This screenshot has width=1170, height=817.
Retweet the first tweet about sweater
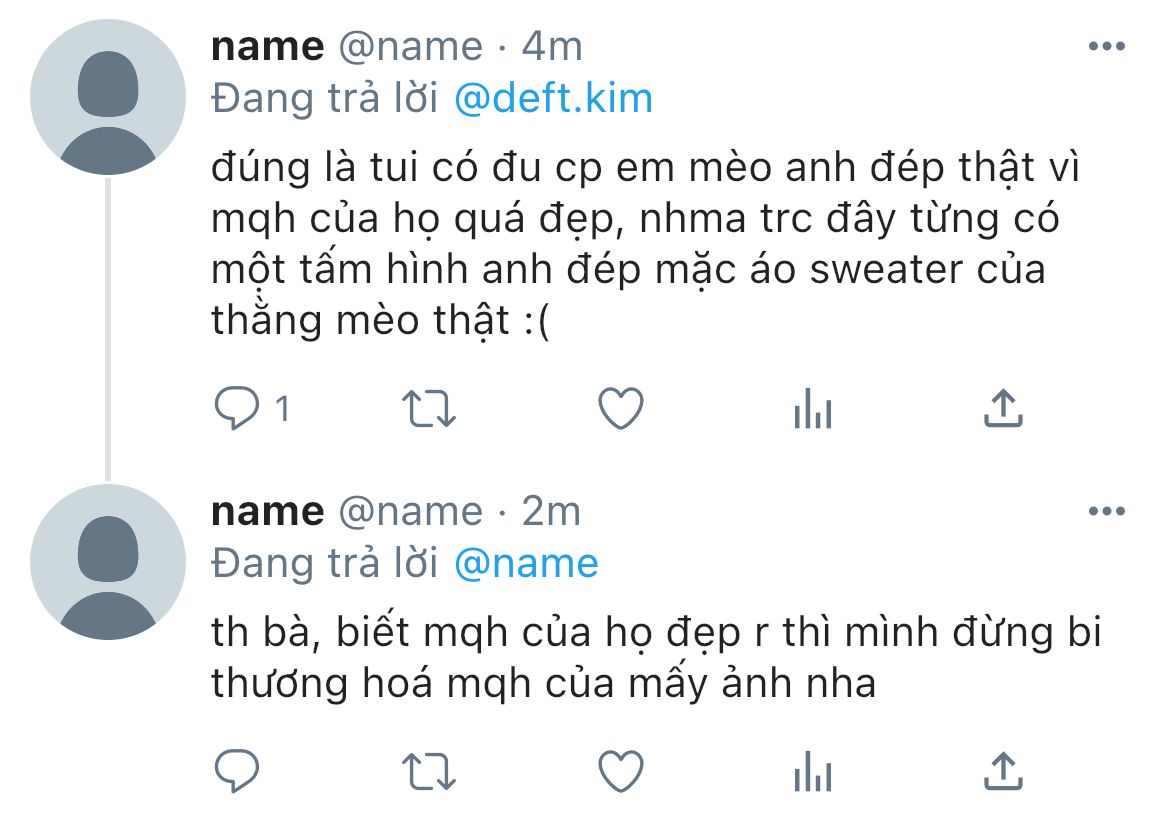tap(428, 409)
